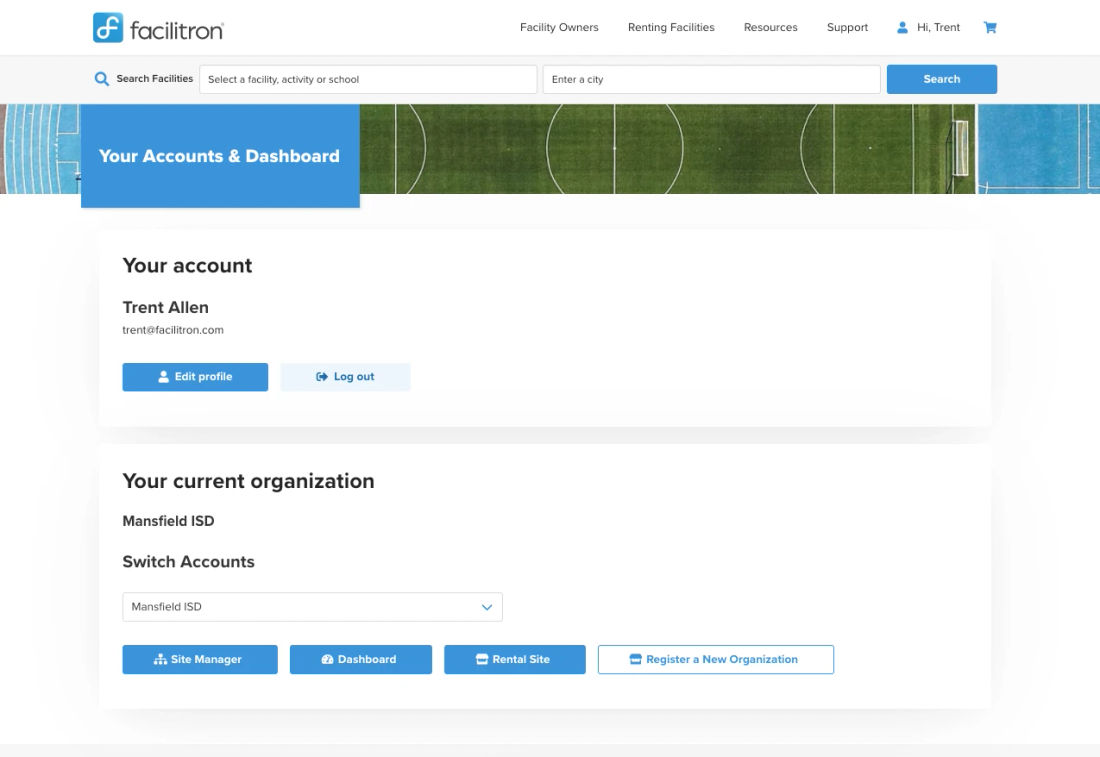Open Site Manager

pyautogui.click(x=200, y=659)
